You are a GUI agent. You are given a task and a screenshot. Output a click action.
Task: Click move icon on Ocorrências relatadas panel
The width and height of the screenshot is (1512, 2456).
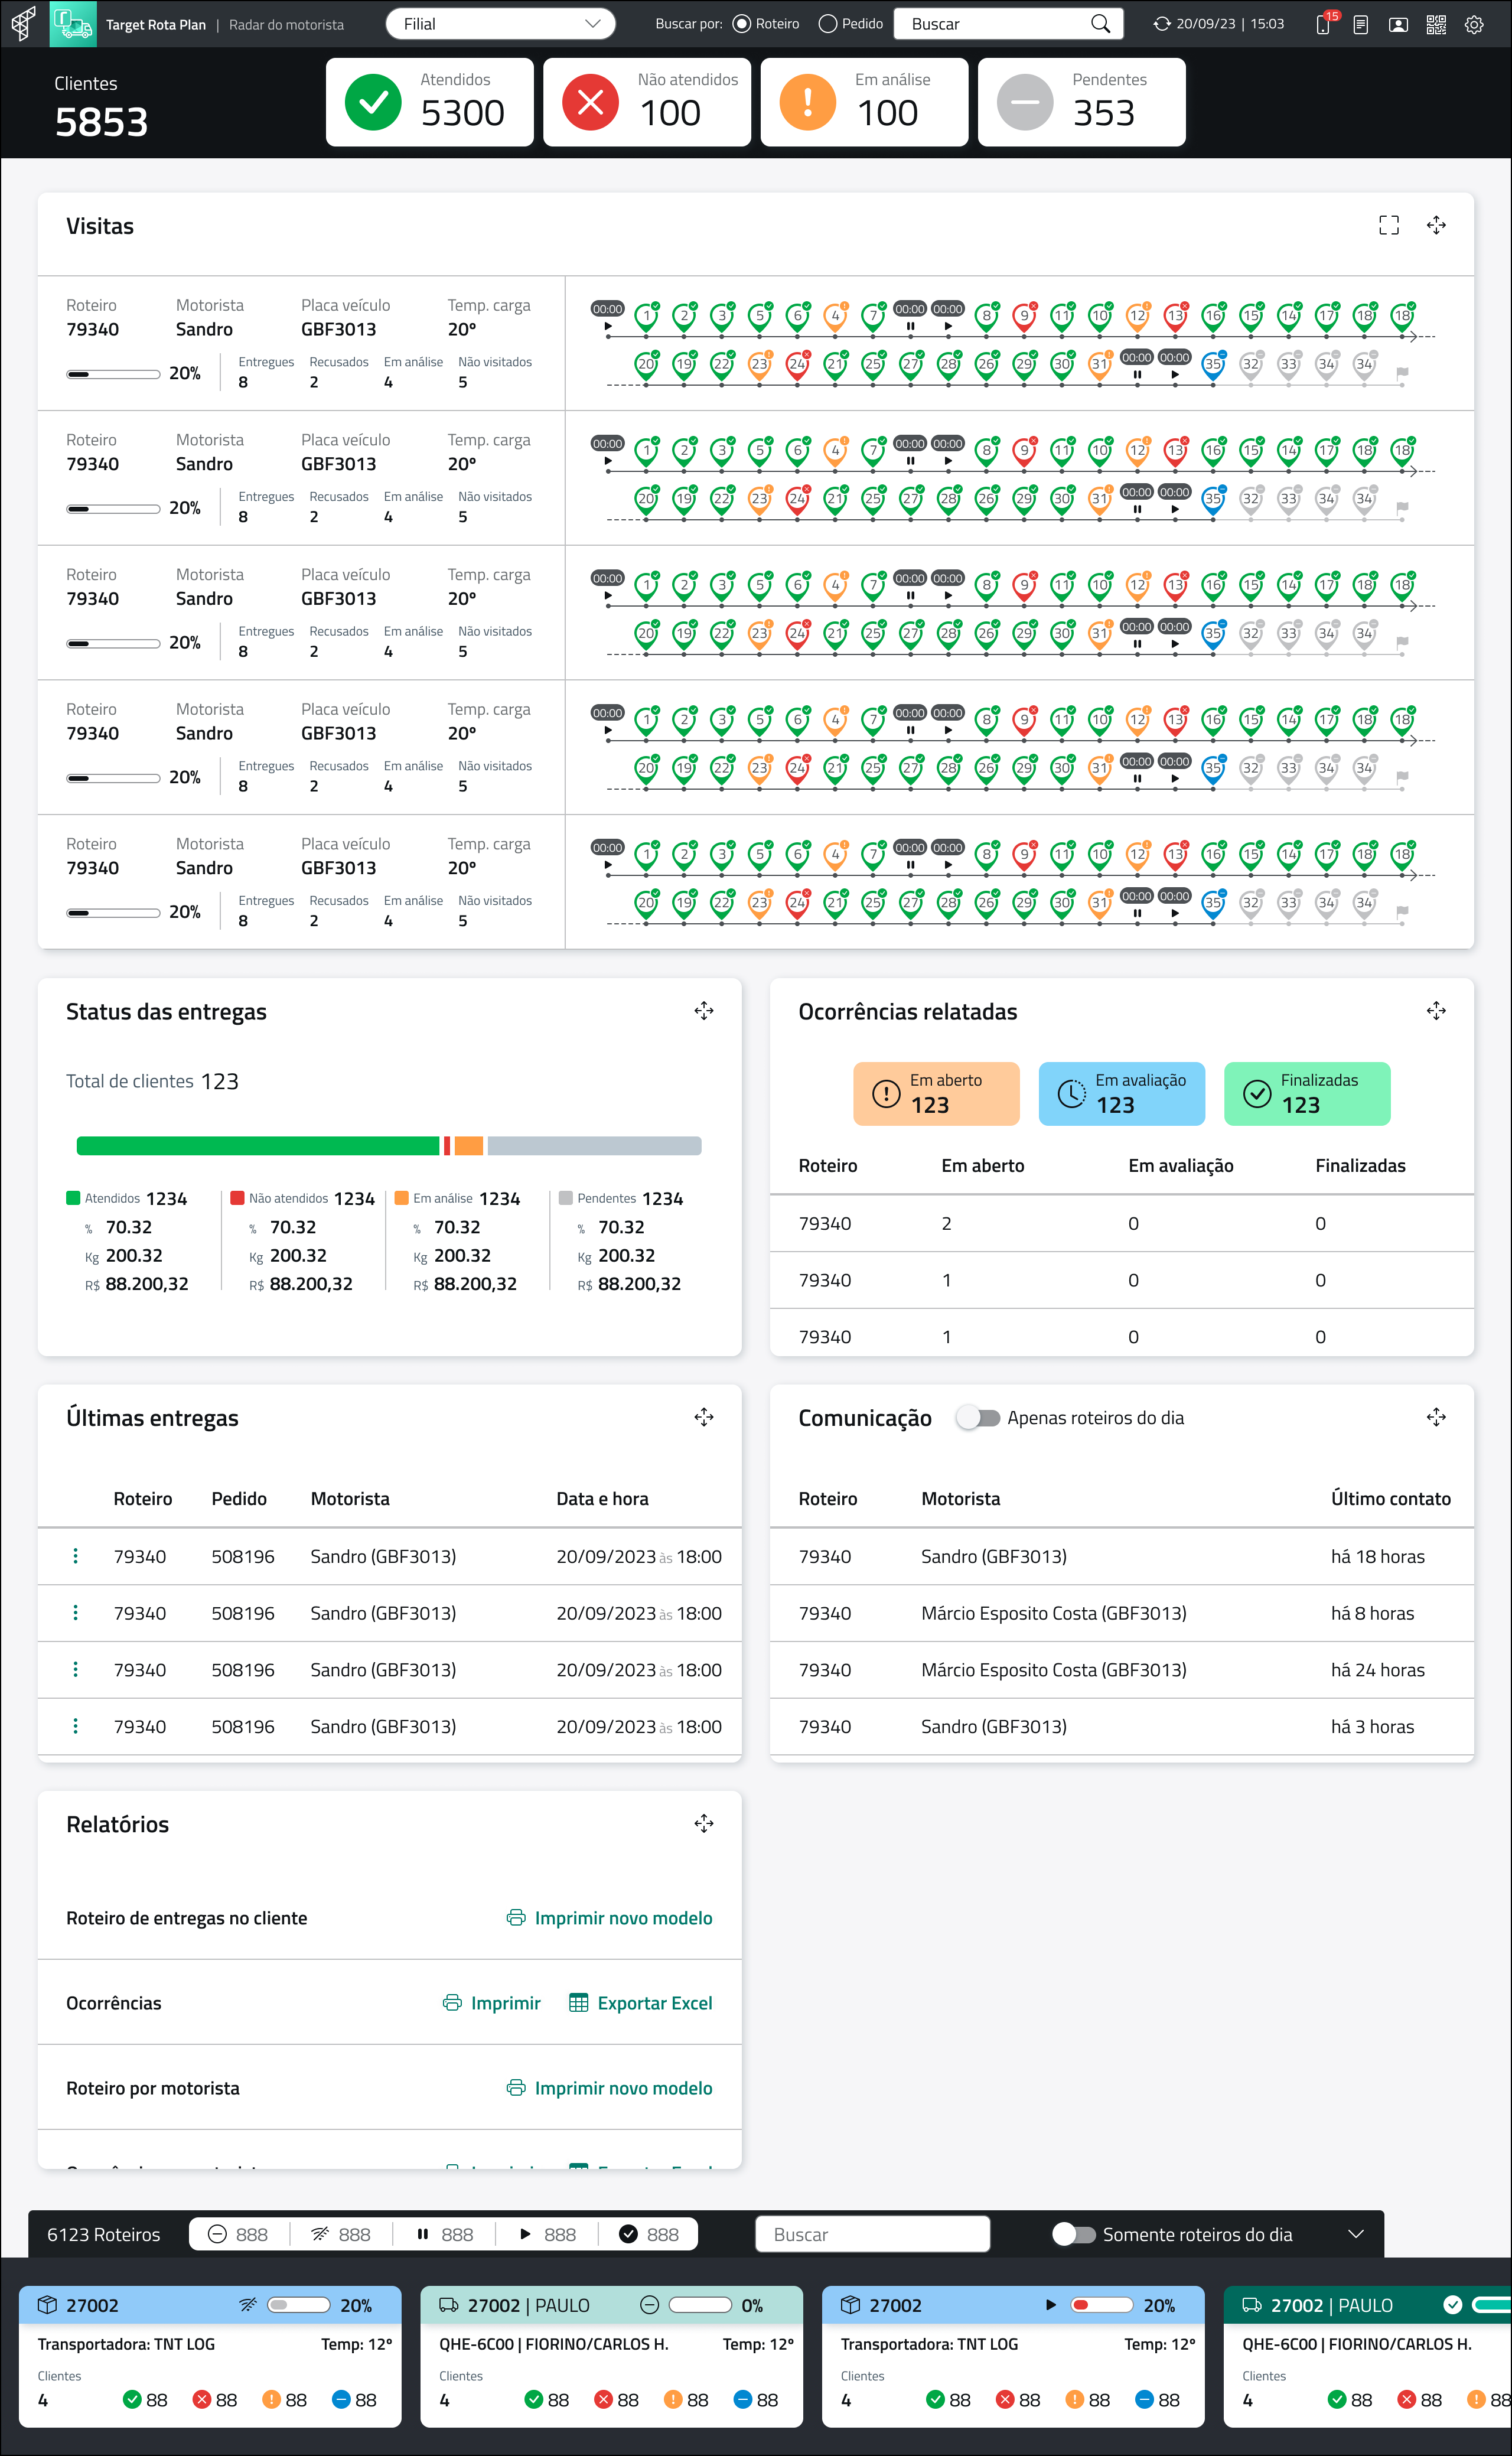point(1436,1011)
